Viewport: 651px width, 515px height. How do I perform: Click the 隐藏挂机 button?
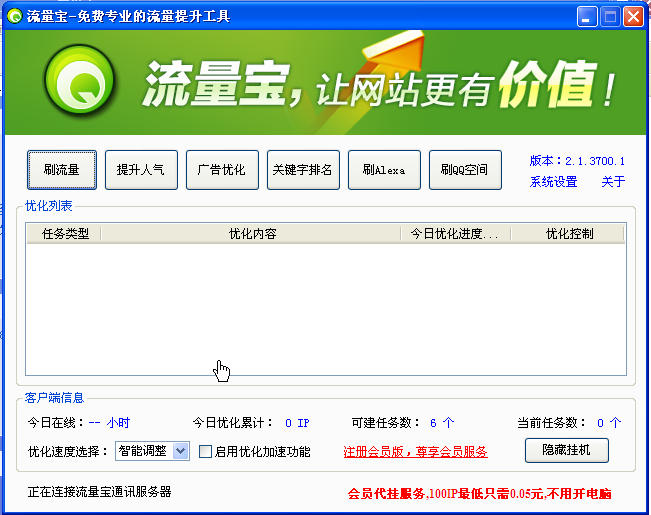click(567, 450)
